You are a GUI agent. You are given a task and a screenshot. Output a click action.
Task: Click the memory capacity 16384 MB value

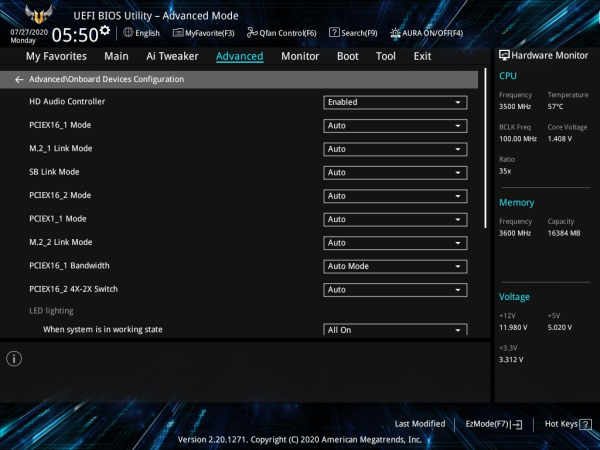564,233
